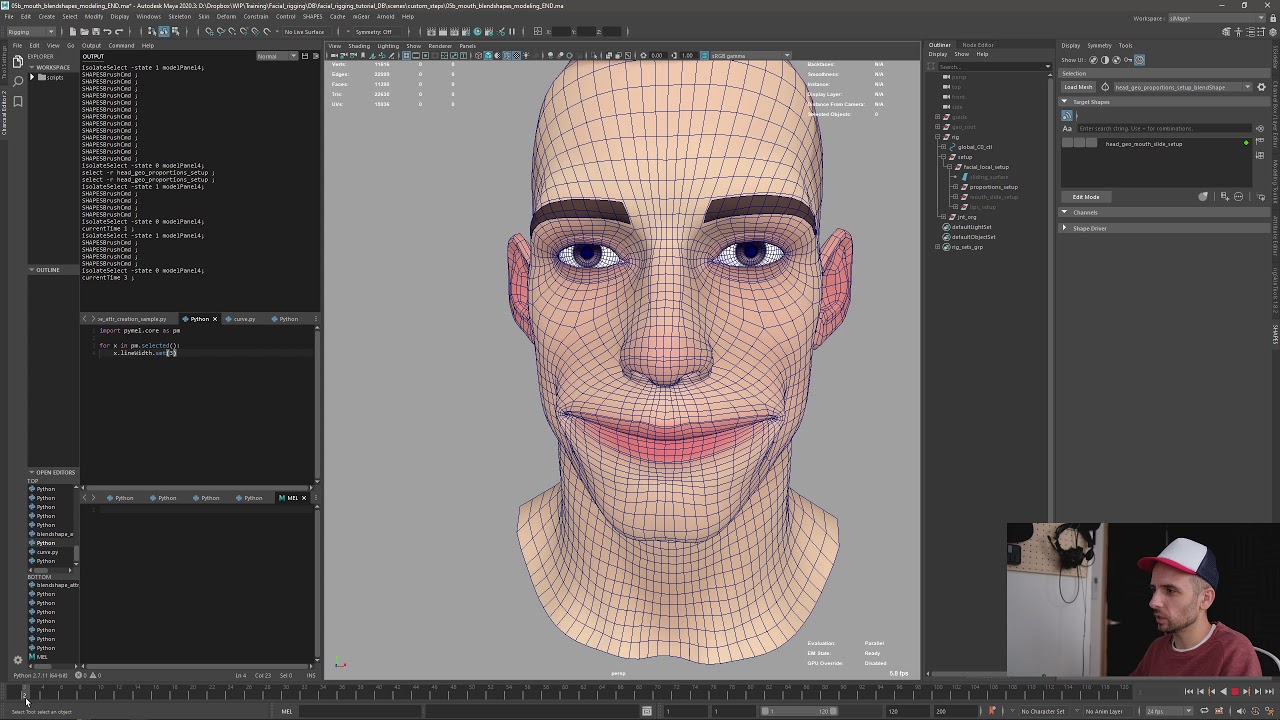
Task: Click the Load Mesh button
Action: (1078, 87)
